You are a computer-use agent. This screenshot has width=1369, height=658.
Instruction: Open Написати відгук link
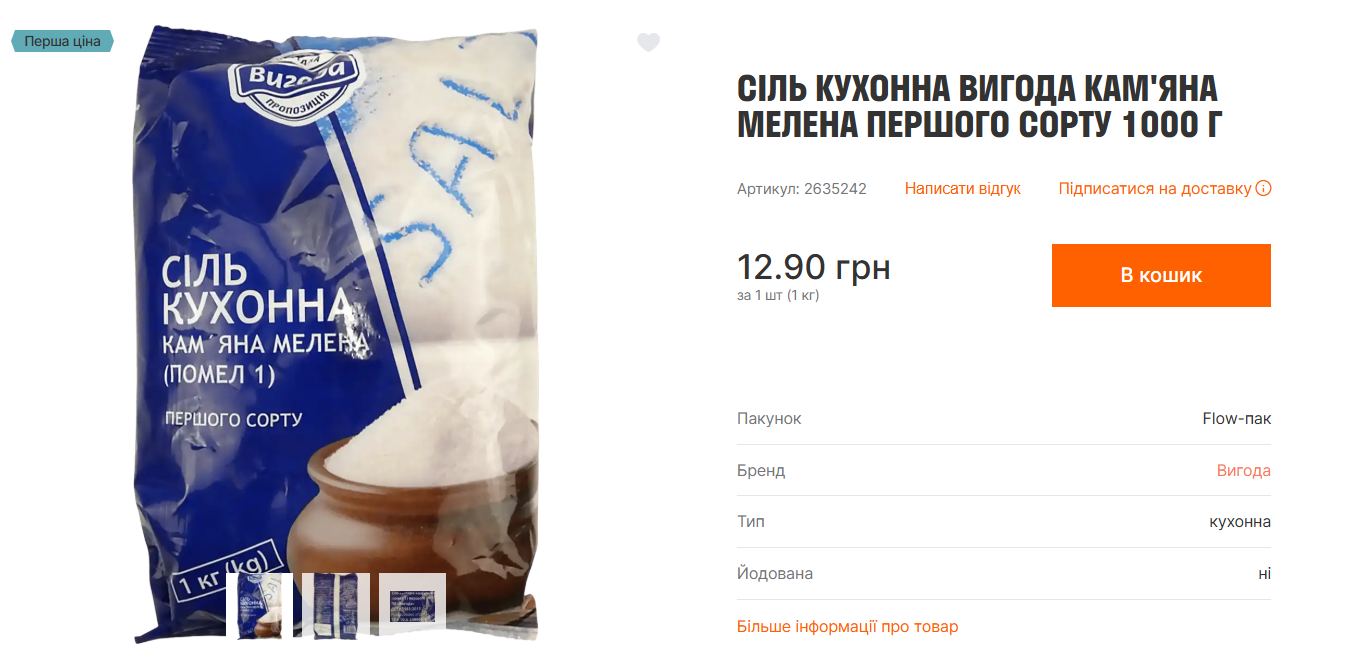coord(962,188)
